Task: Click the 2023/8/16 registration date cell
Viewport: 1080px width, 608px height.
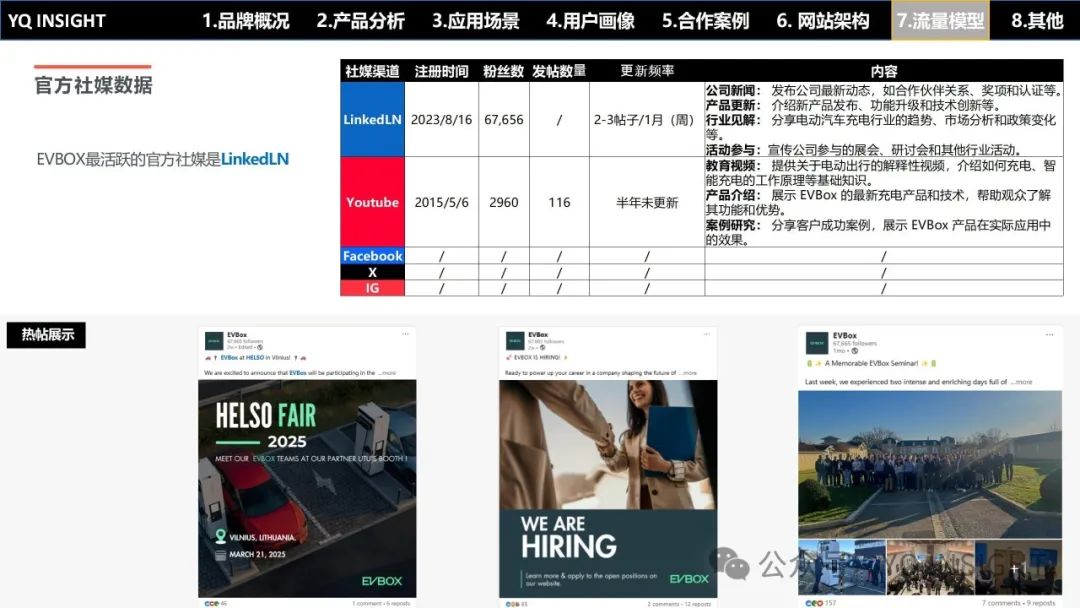Action: pos(442,119)
